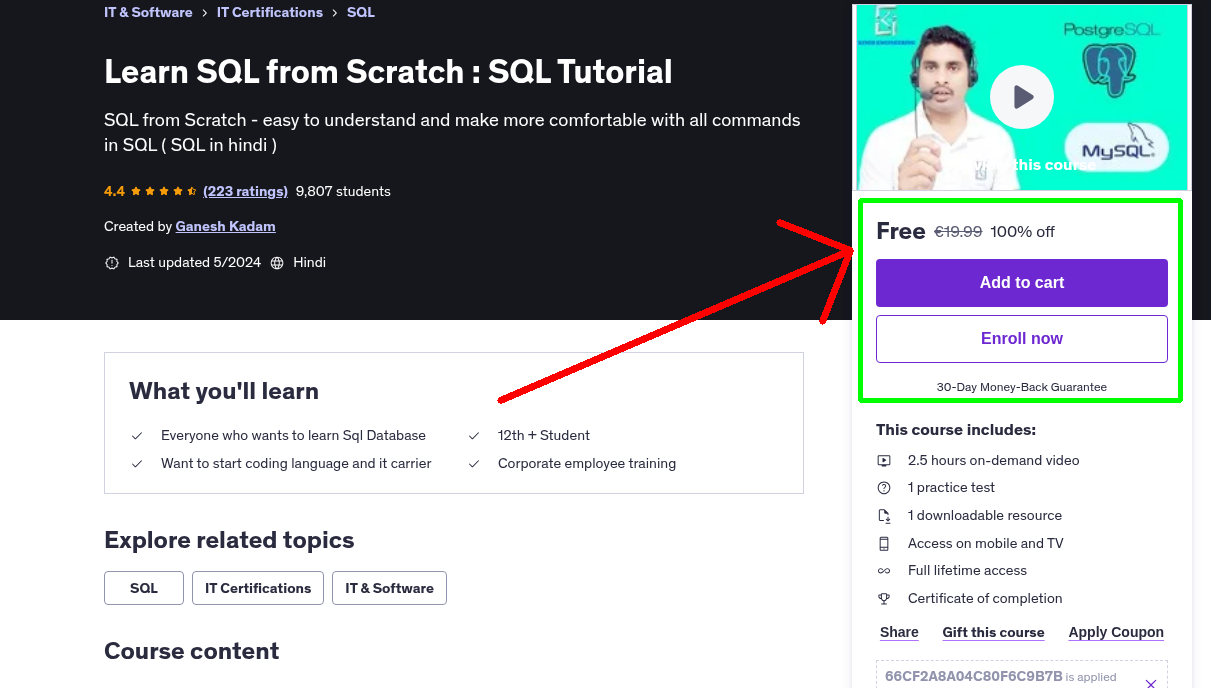Open Gift this course

click(993, 632)
